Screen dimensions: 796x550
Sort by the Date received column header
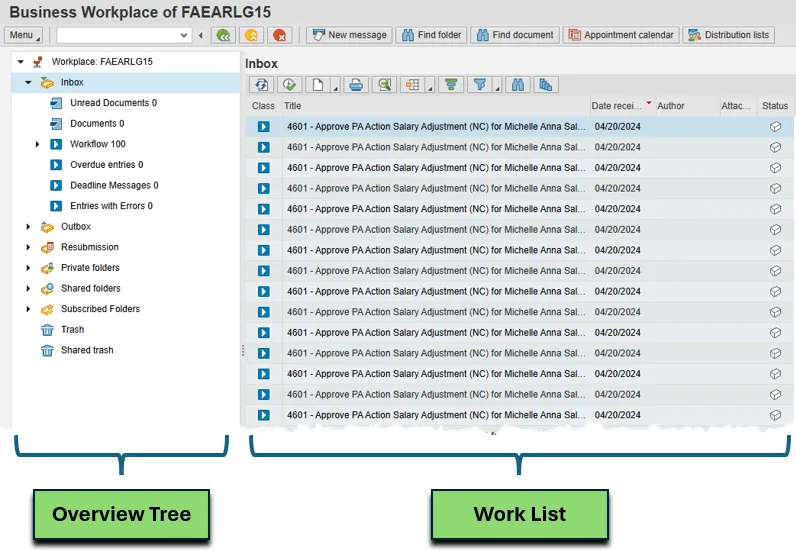point(622,106)
